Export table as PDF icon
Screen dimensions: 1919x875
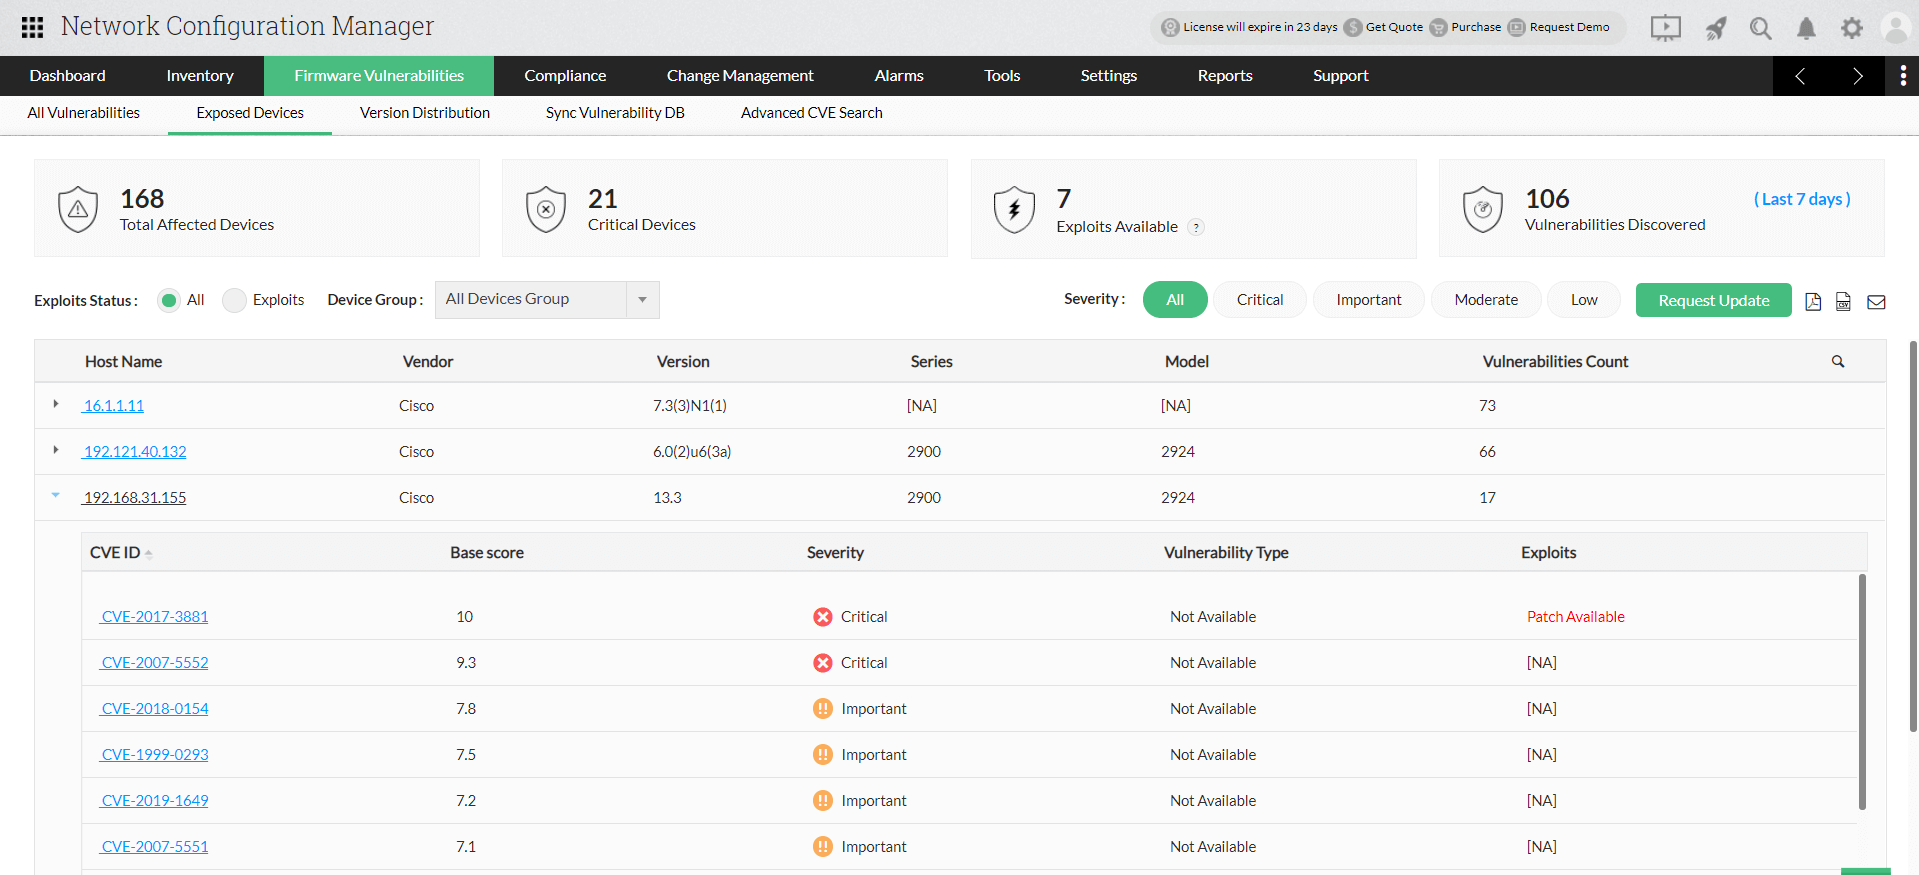point(1813,302)
